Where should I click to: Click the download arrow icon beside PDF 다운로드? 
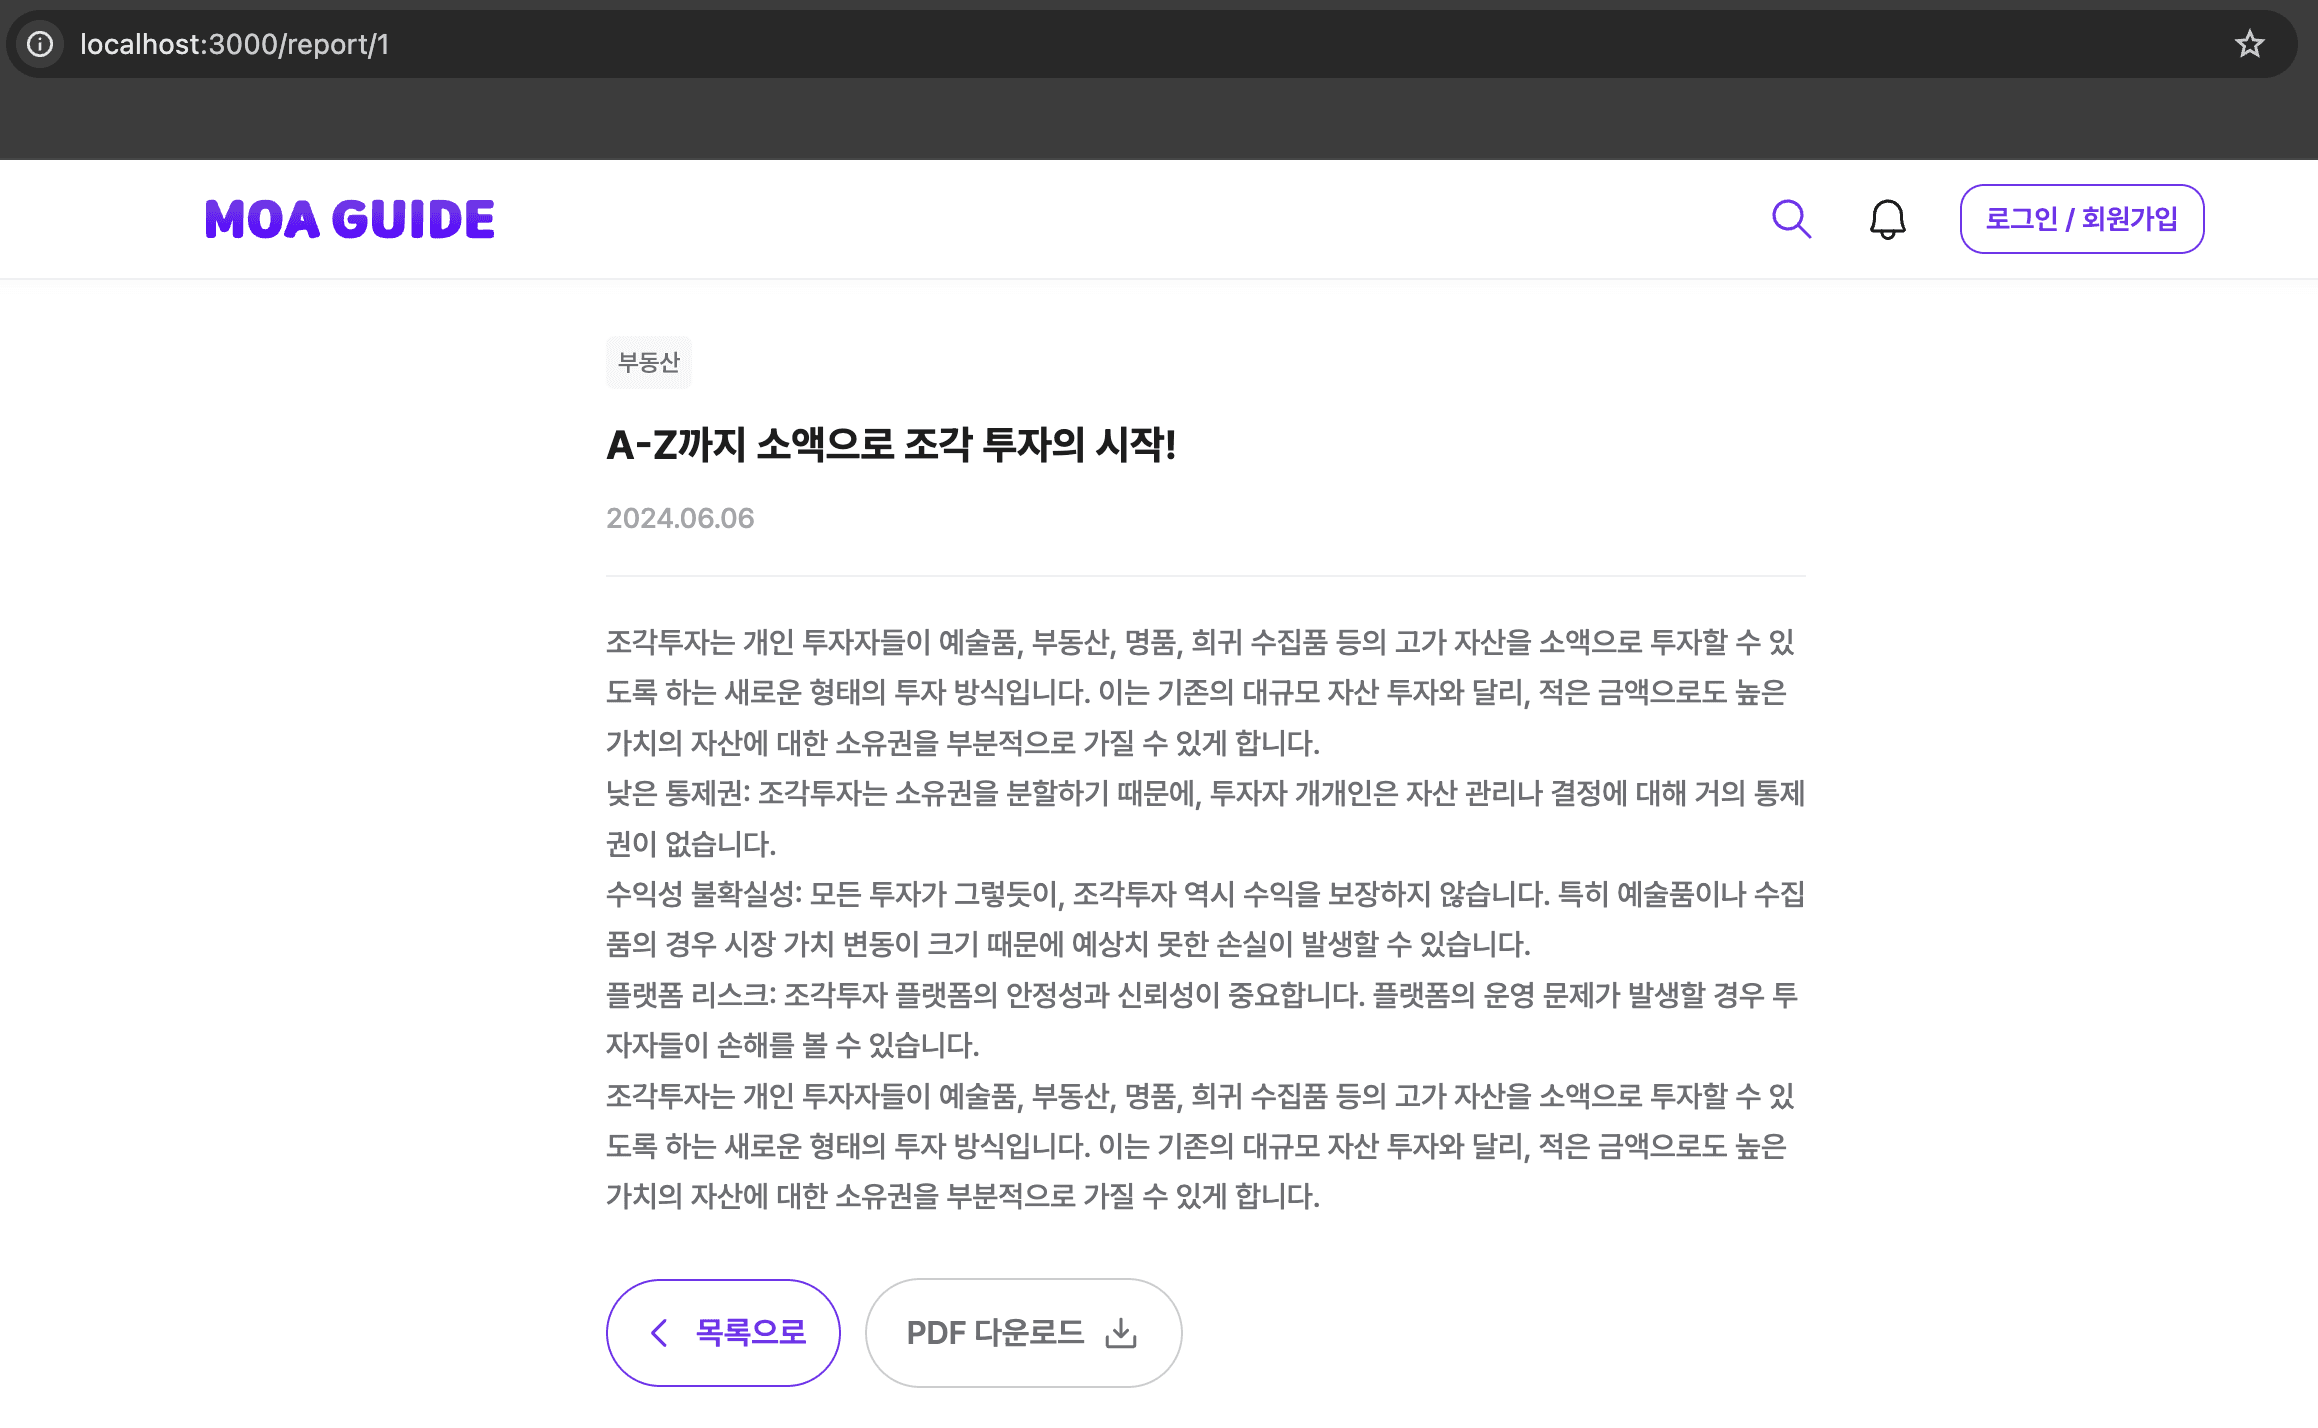(x=1121, y=1332)
